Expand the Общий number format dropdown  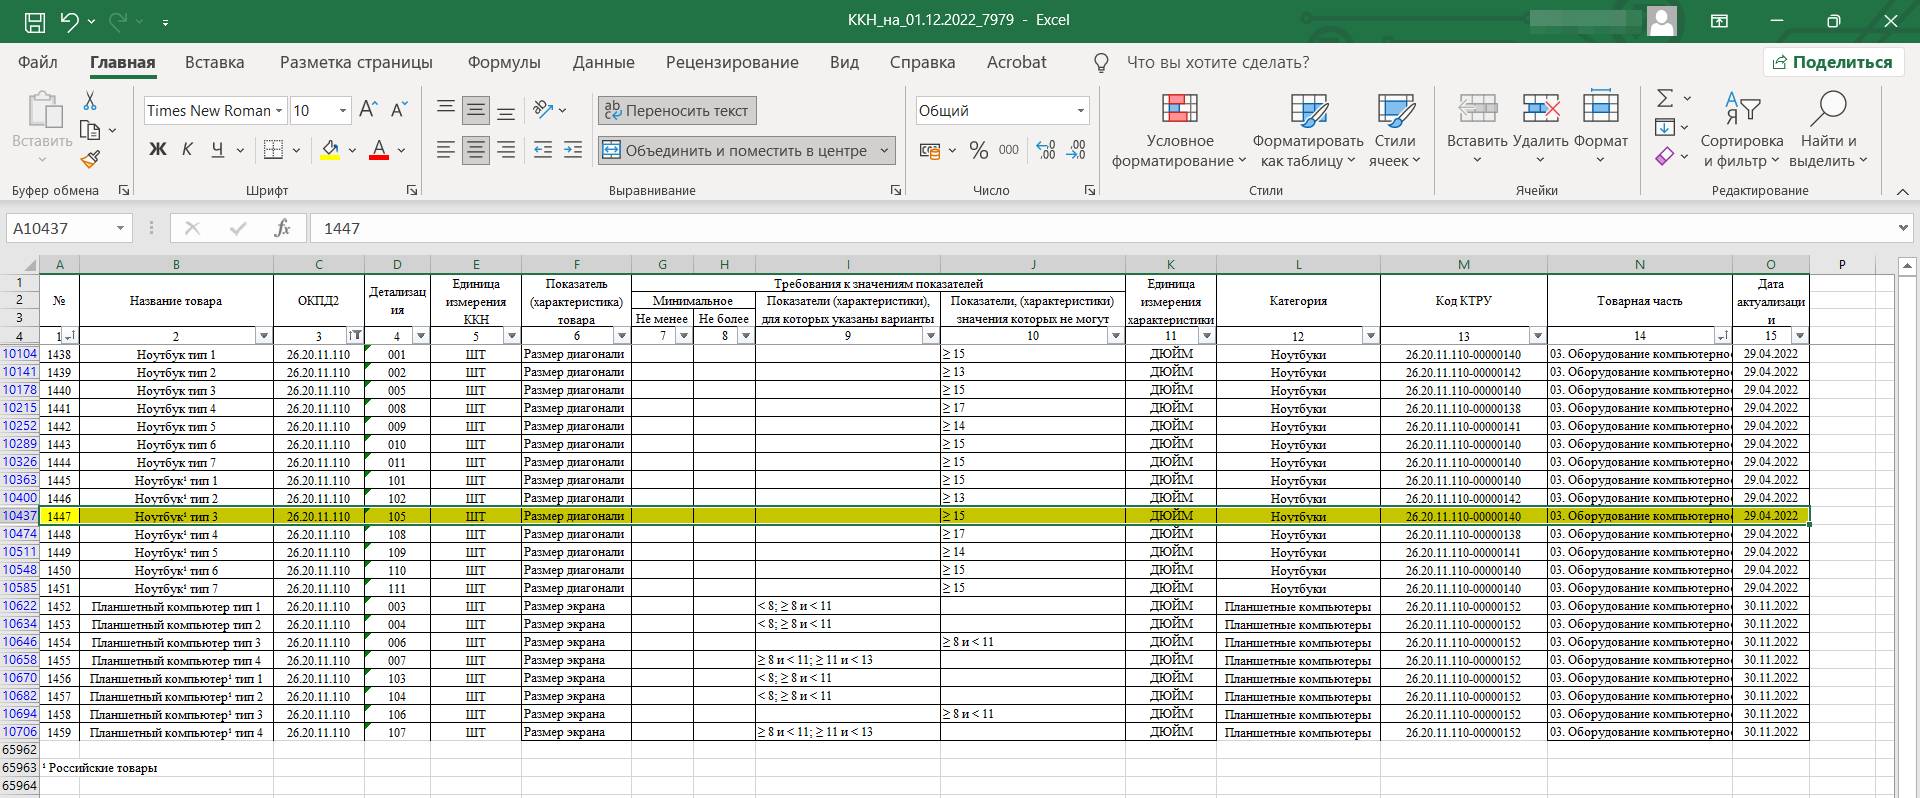coord(1080,111)
